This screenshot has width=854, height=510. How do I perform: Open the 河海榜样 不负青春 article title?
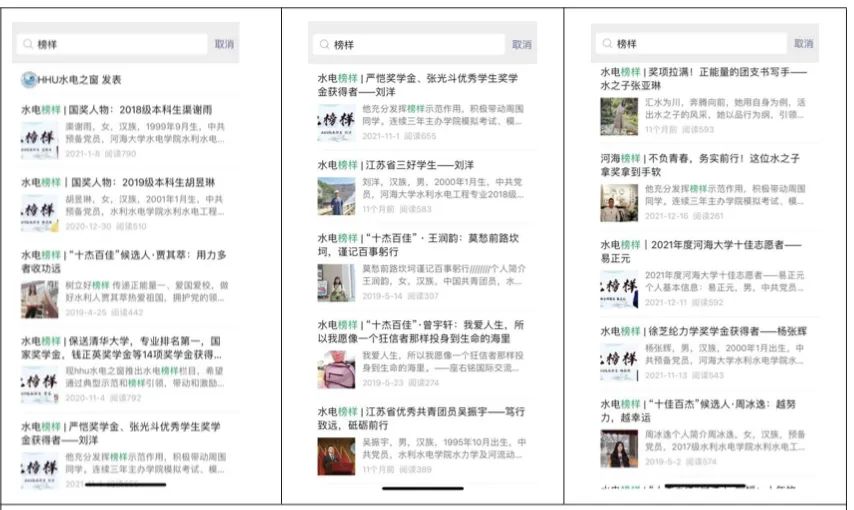point(702,164)
